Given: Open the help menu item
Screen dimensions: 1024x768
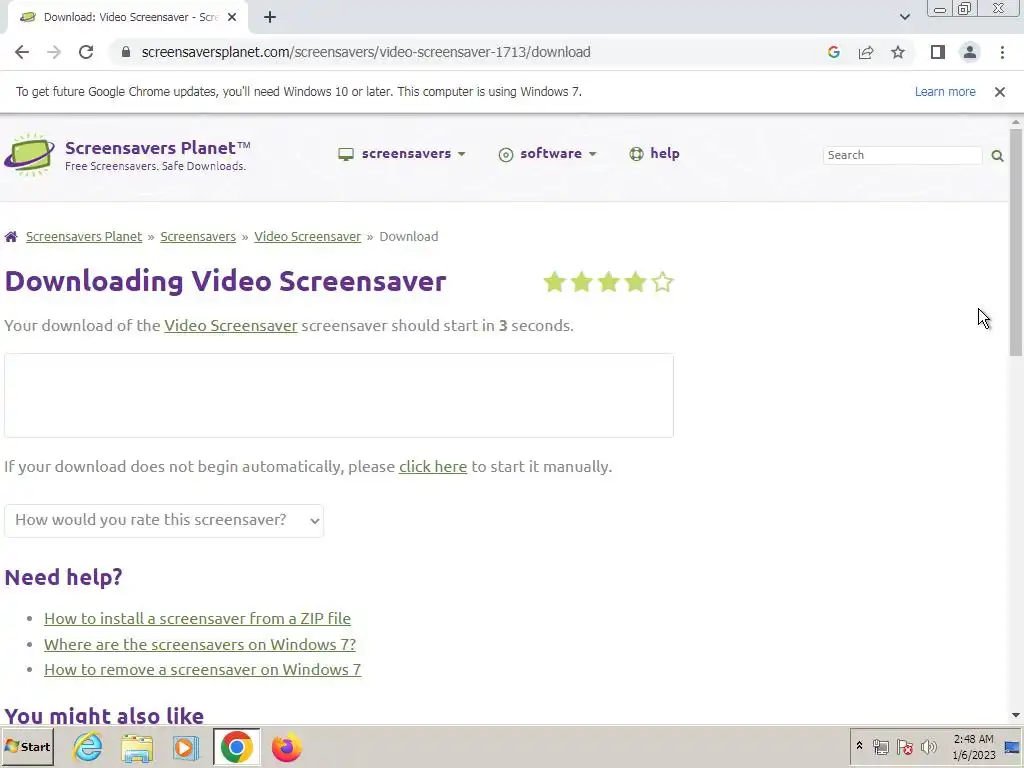Looking at the screenshot, I should 654,153.
